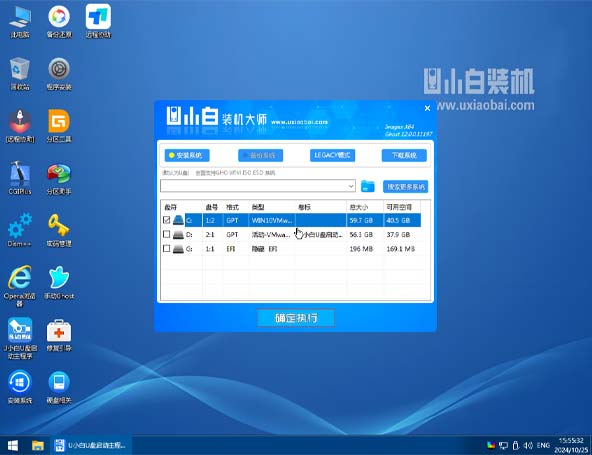The width and height of the screenshot is (592, 455).
Task: Open the blue round disk desktop icon
Action: pyautogui.click(x=59, y=387)
